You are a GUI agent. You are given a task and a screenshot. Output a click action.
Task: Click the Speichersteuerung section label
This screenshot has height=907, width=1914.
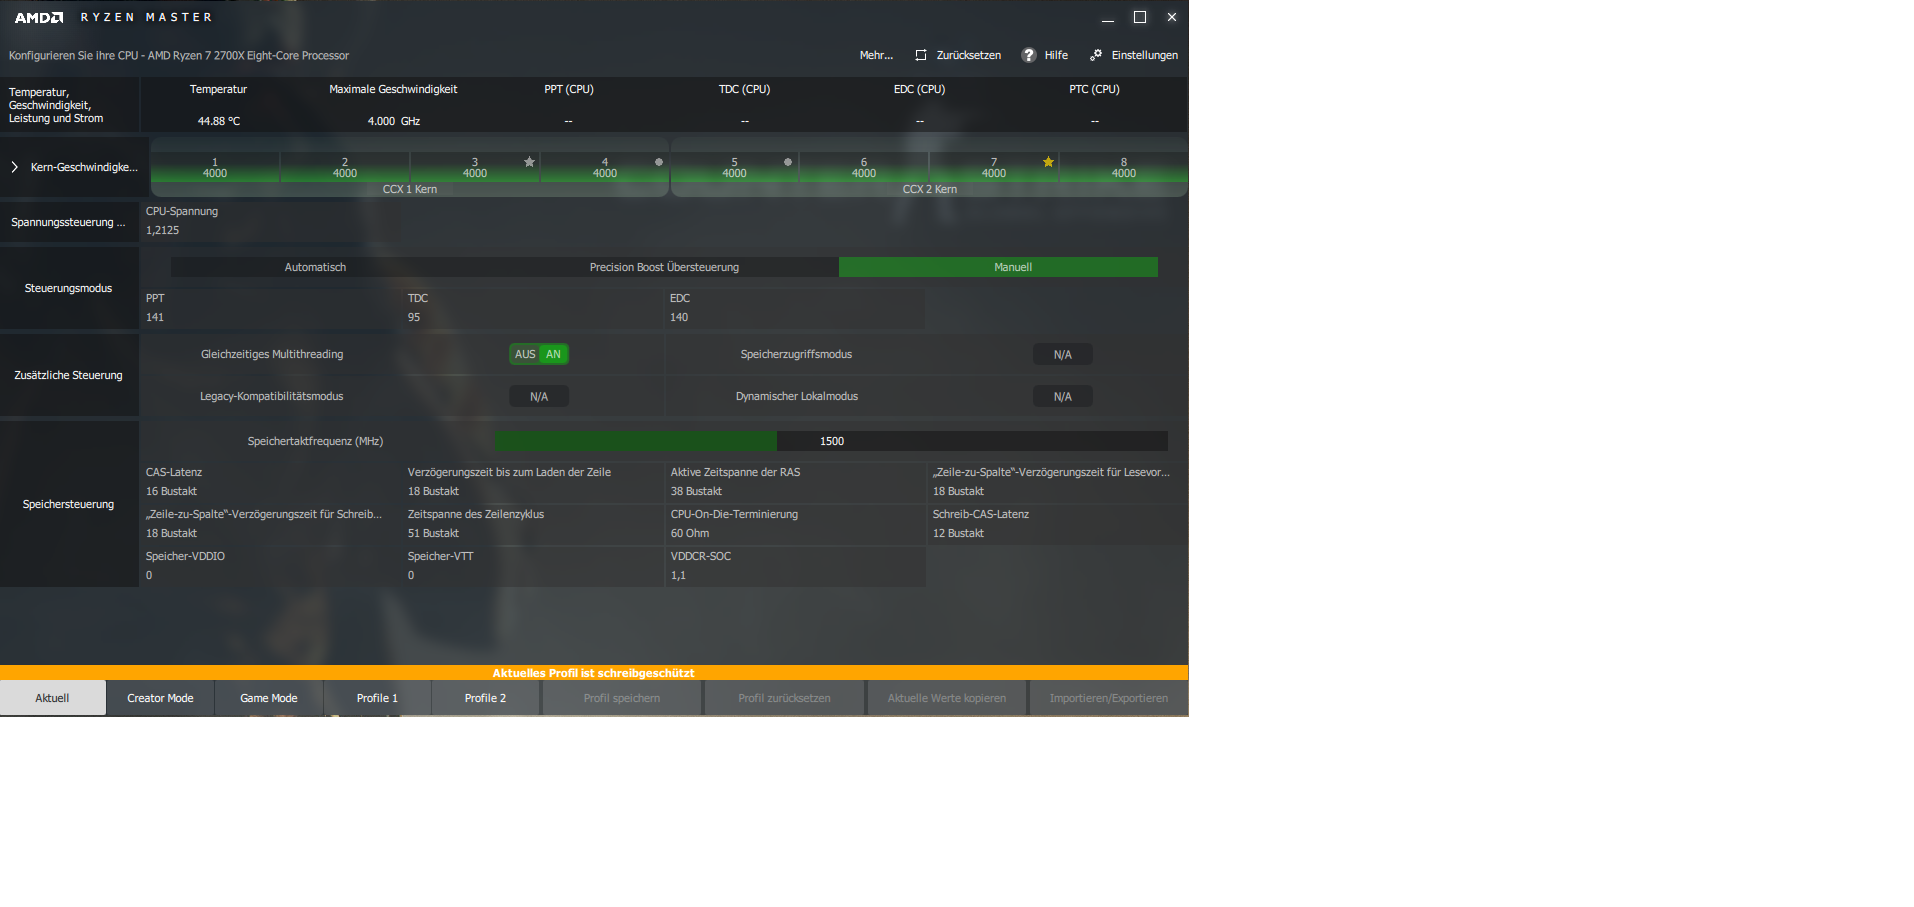tap(68, 504)
